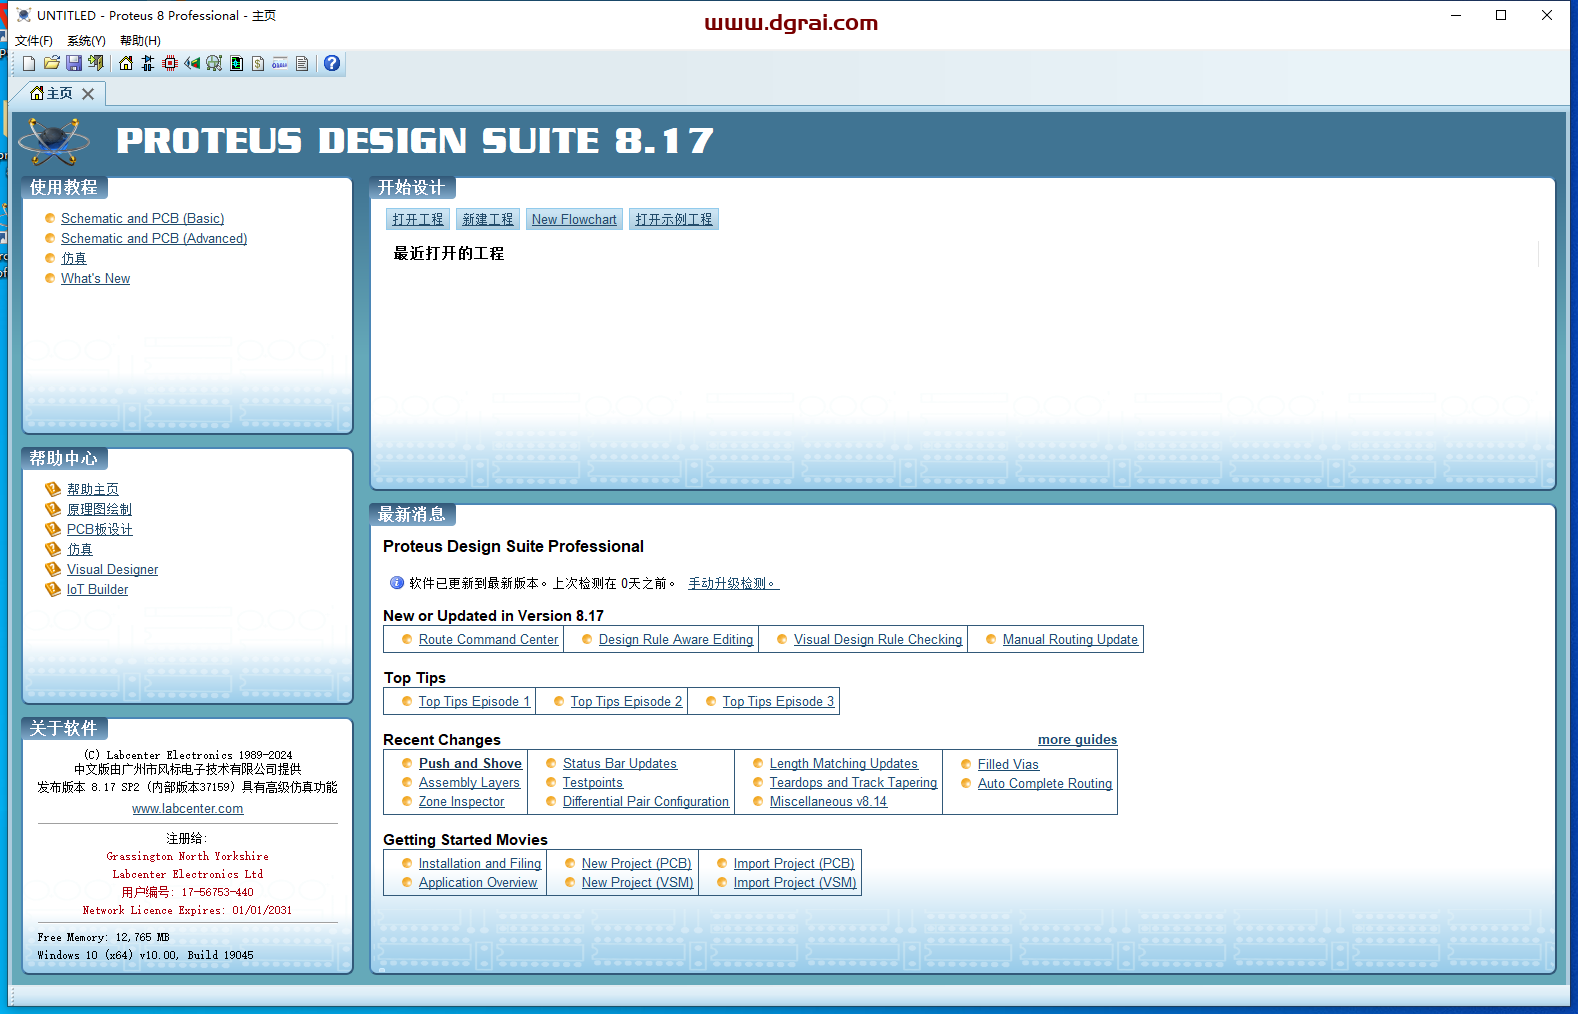
Task: Open the Push and Shove link
Action: tap(470, 764)
